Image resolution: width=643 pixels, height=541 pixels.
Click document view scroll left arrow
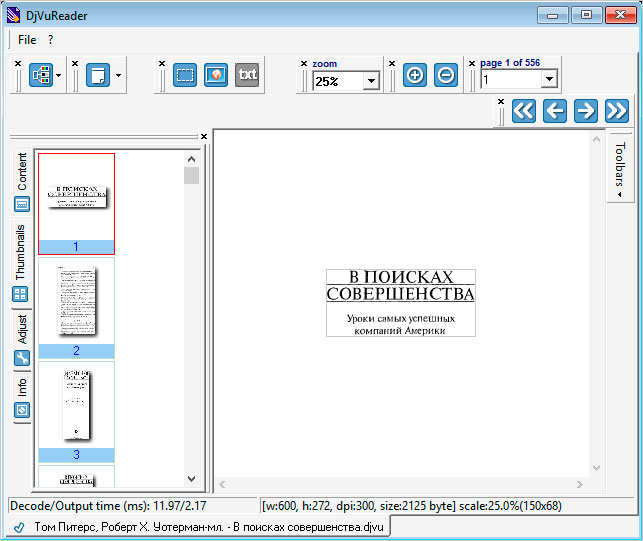[222, 484]
